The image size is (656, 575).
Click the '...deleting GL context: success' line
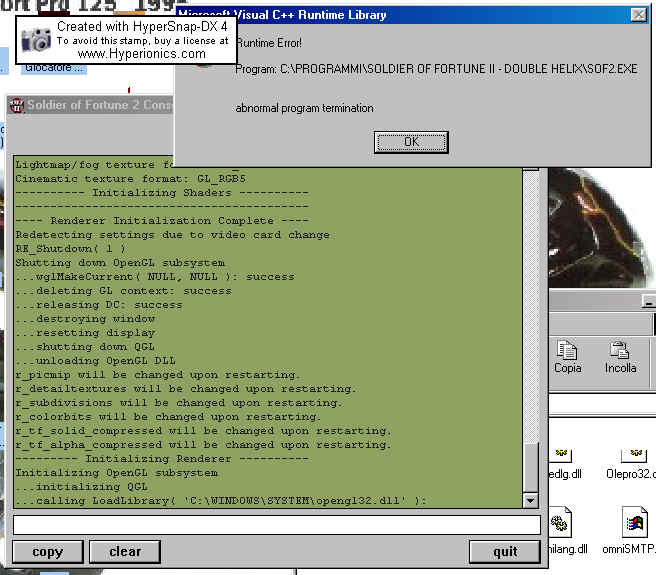click(123, 291)
